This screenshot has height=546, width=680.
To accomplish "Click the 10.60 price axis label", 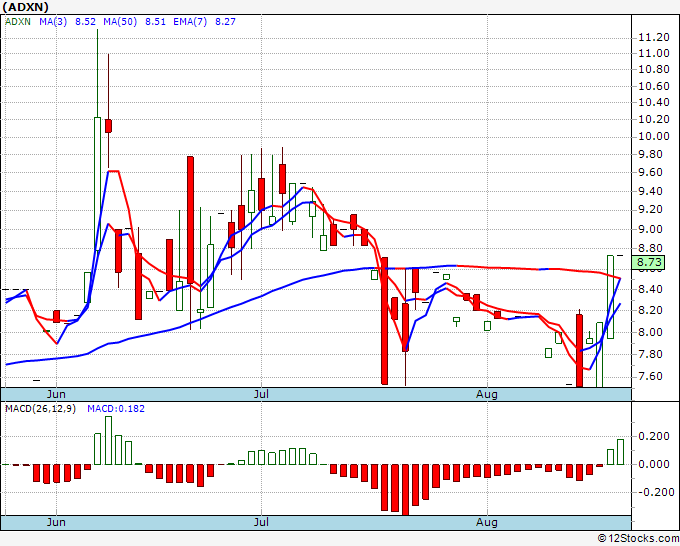I will point(654,86).
